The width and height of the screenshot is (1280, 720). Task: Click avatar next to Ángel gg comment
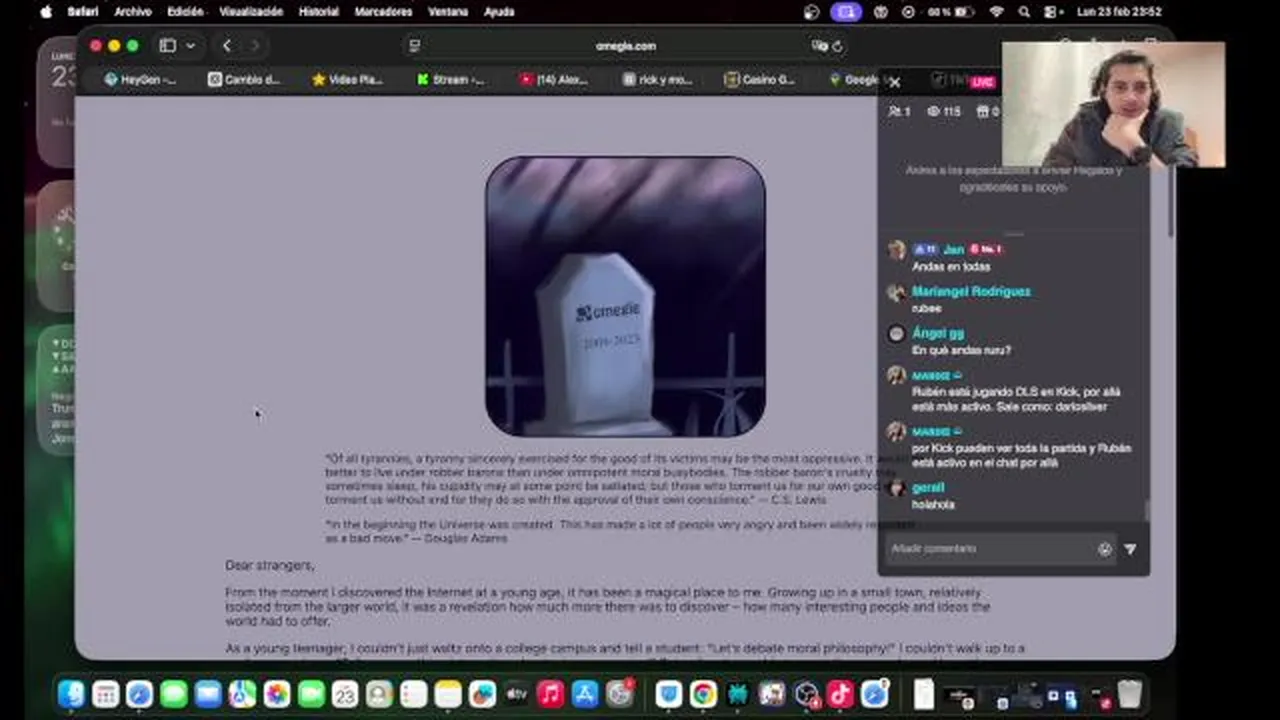click(896, 335)
